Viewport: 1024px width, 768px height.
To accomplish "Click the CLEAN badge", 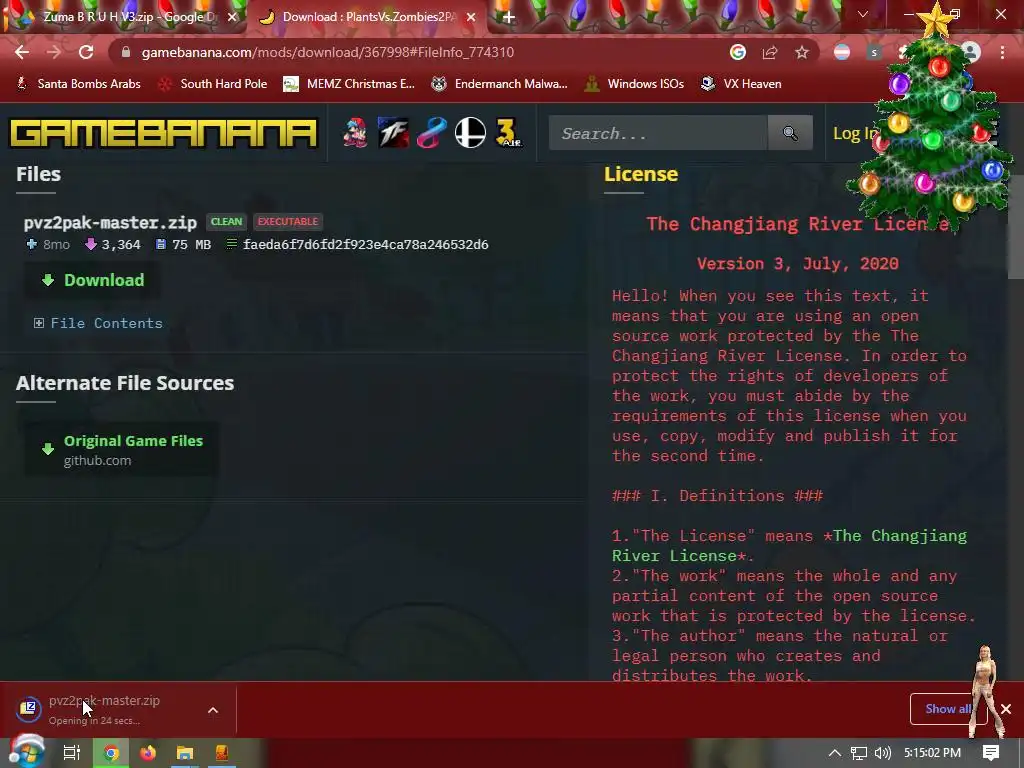I will 227,221.
